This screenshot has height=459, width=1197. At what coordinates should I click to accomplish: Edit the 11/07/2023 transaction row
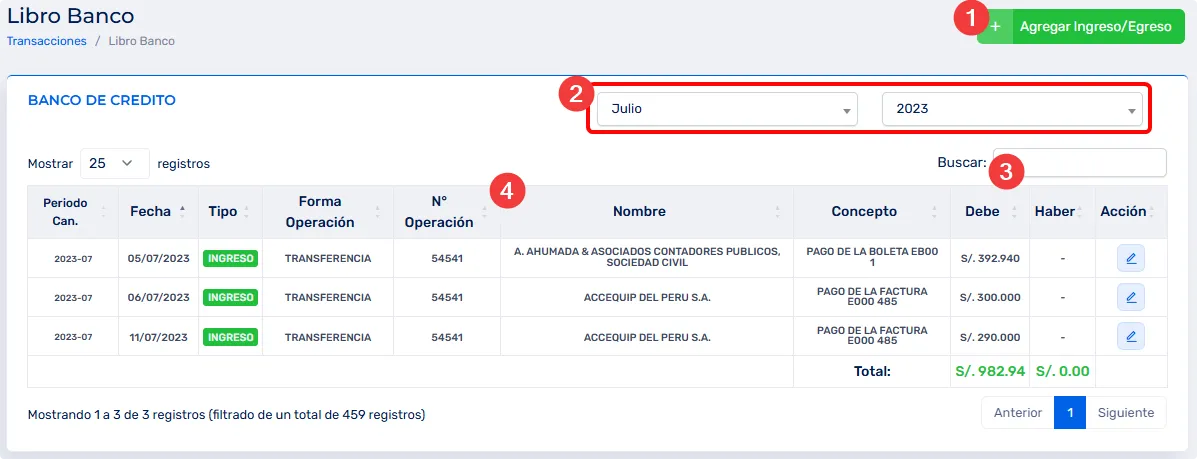[1130, 337]
